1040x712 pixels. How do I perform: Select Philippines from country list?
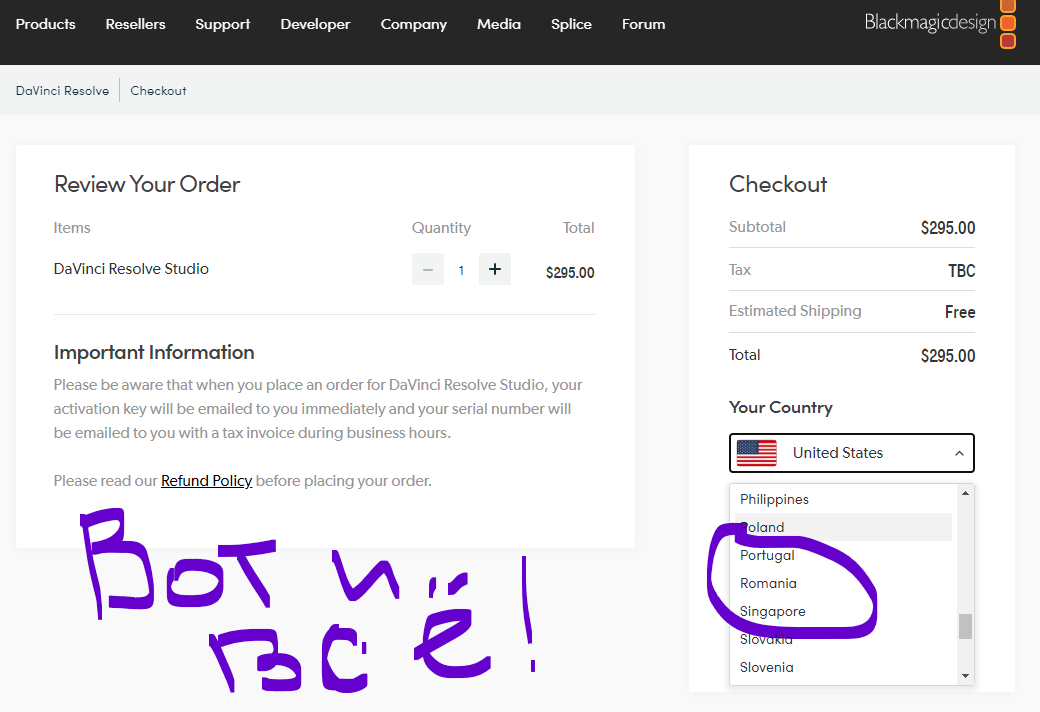tap(843, 499)
